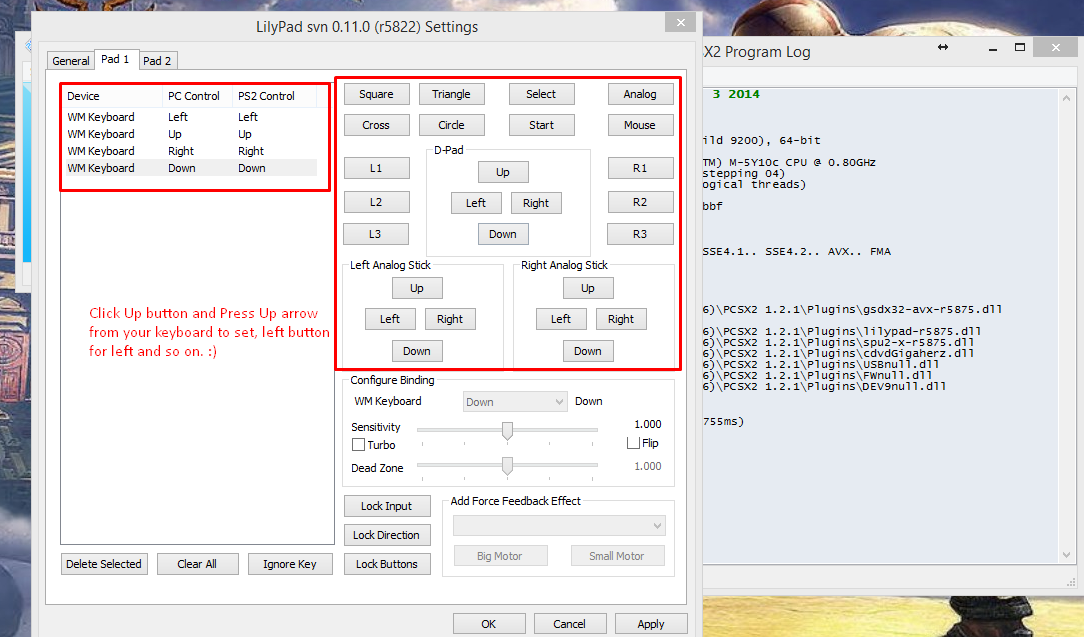
Task: Click Right Analog Stick Up button
Action: (588, 288)
